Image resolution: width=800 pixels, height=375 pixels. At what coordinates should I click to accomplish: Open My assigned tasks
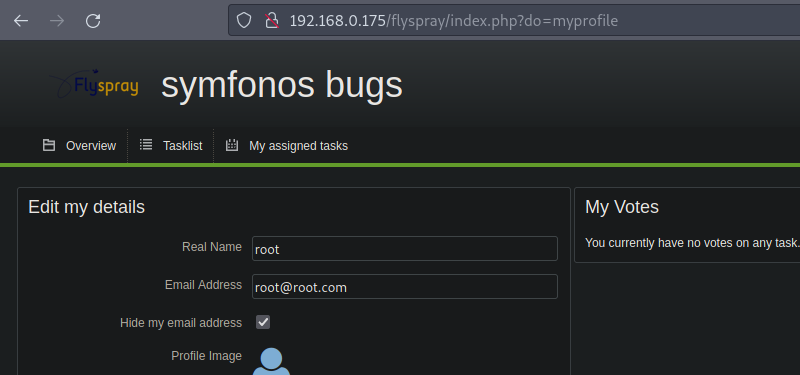pyautogui.click(x=298, y=146)
